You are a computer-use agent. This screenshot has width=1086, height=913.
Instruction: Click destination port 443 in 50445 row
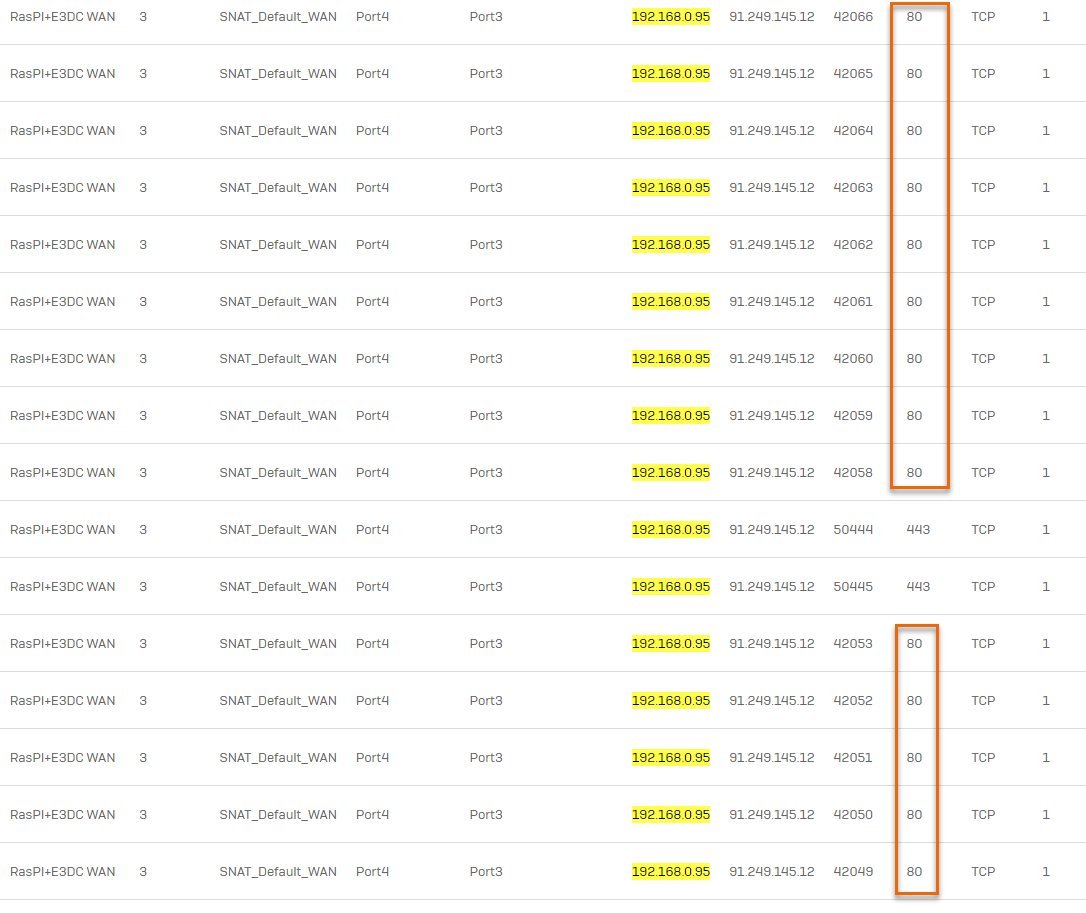point(918,587)
